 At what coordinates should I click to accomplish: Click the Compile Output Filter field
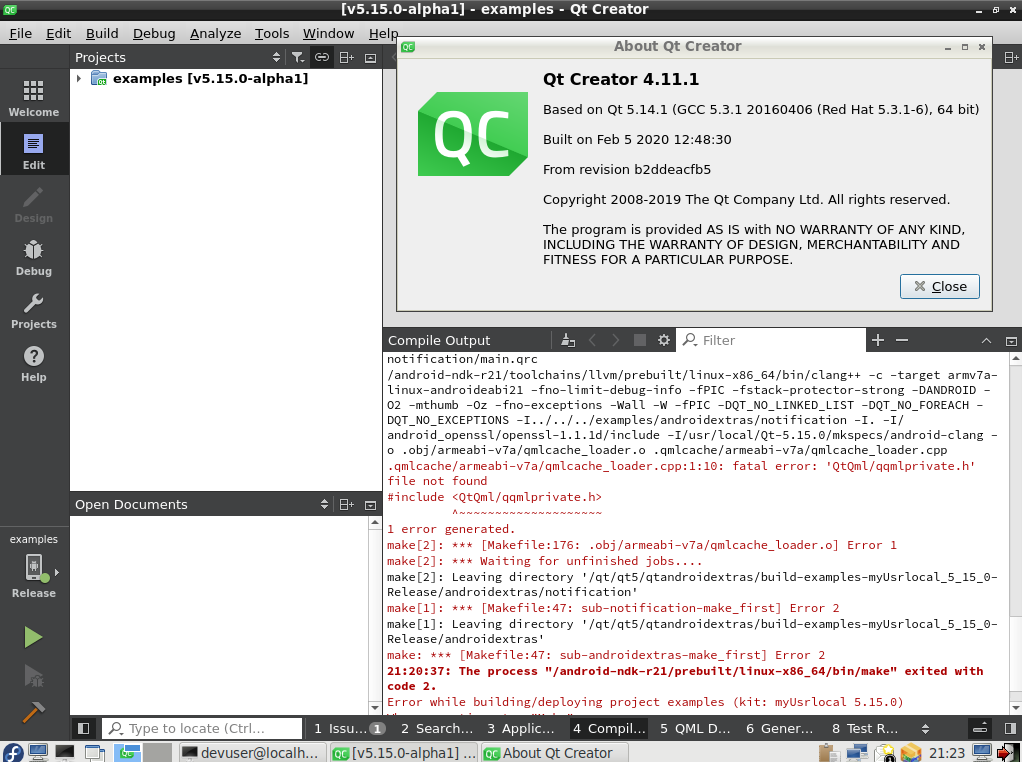click(772, 340)
